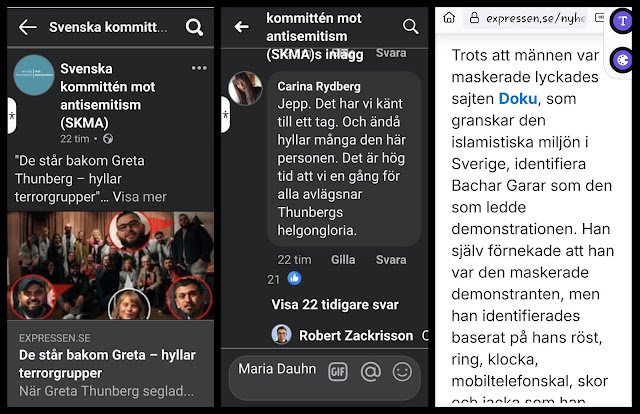The image size is (640, 414).
Task: Expand post text with Visa mer
Action: tap(140, 197)
